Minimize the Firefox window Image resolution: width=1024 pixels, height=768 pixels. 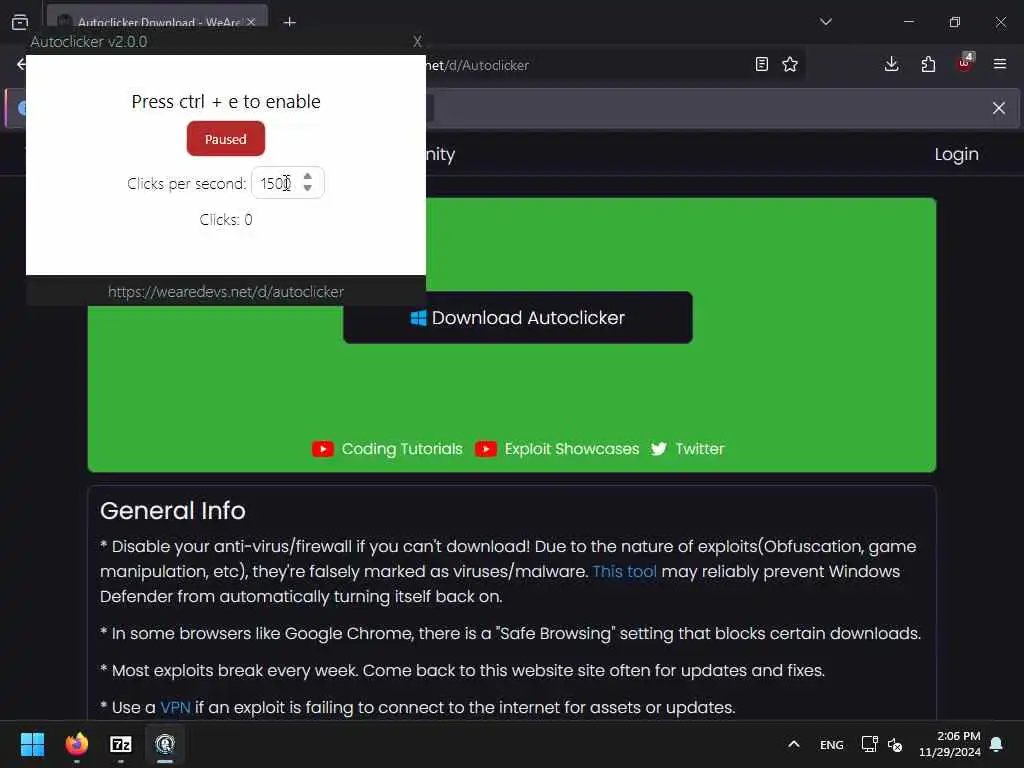[x=908, y=22]
